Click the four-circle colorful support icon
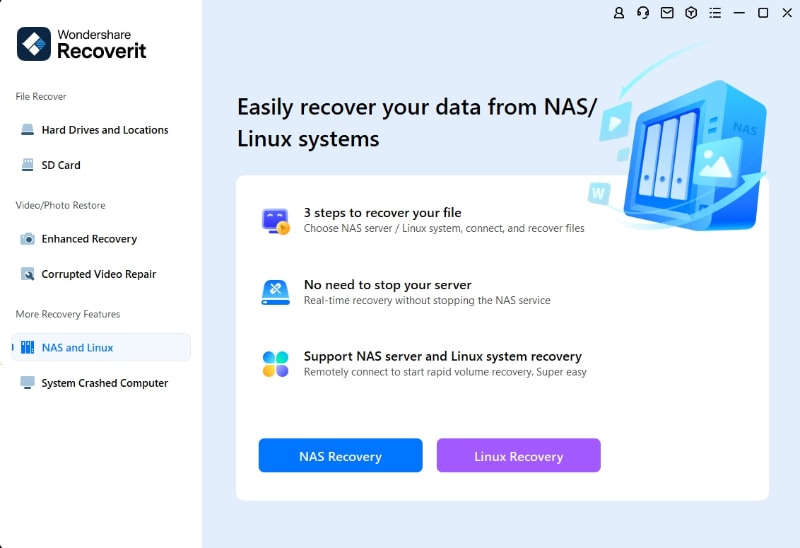This screenshot has width=800, height=548. 275,364
